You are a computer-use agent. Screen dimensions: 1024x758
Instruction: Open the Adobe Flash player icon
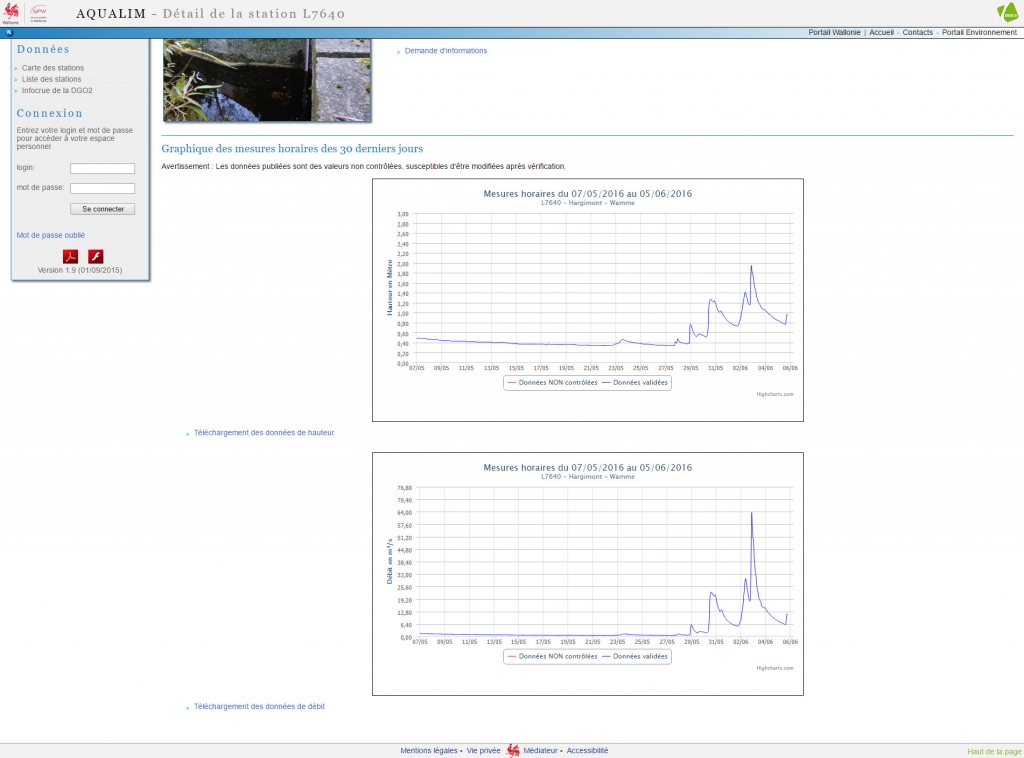click(96, 257)
